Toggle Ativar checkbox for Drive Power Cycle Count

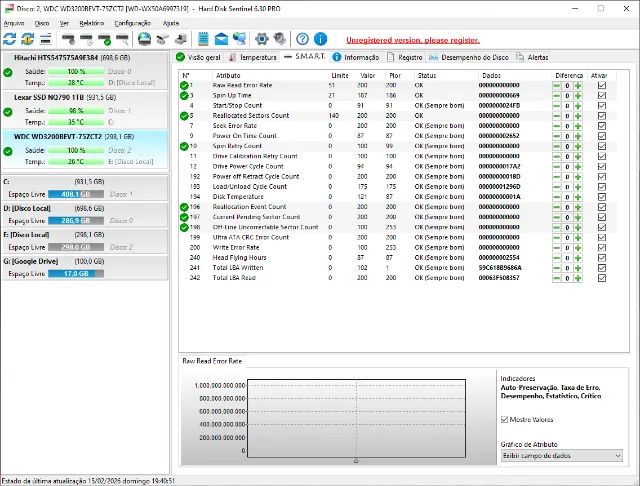602,166
